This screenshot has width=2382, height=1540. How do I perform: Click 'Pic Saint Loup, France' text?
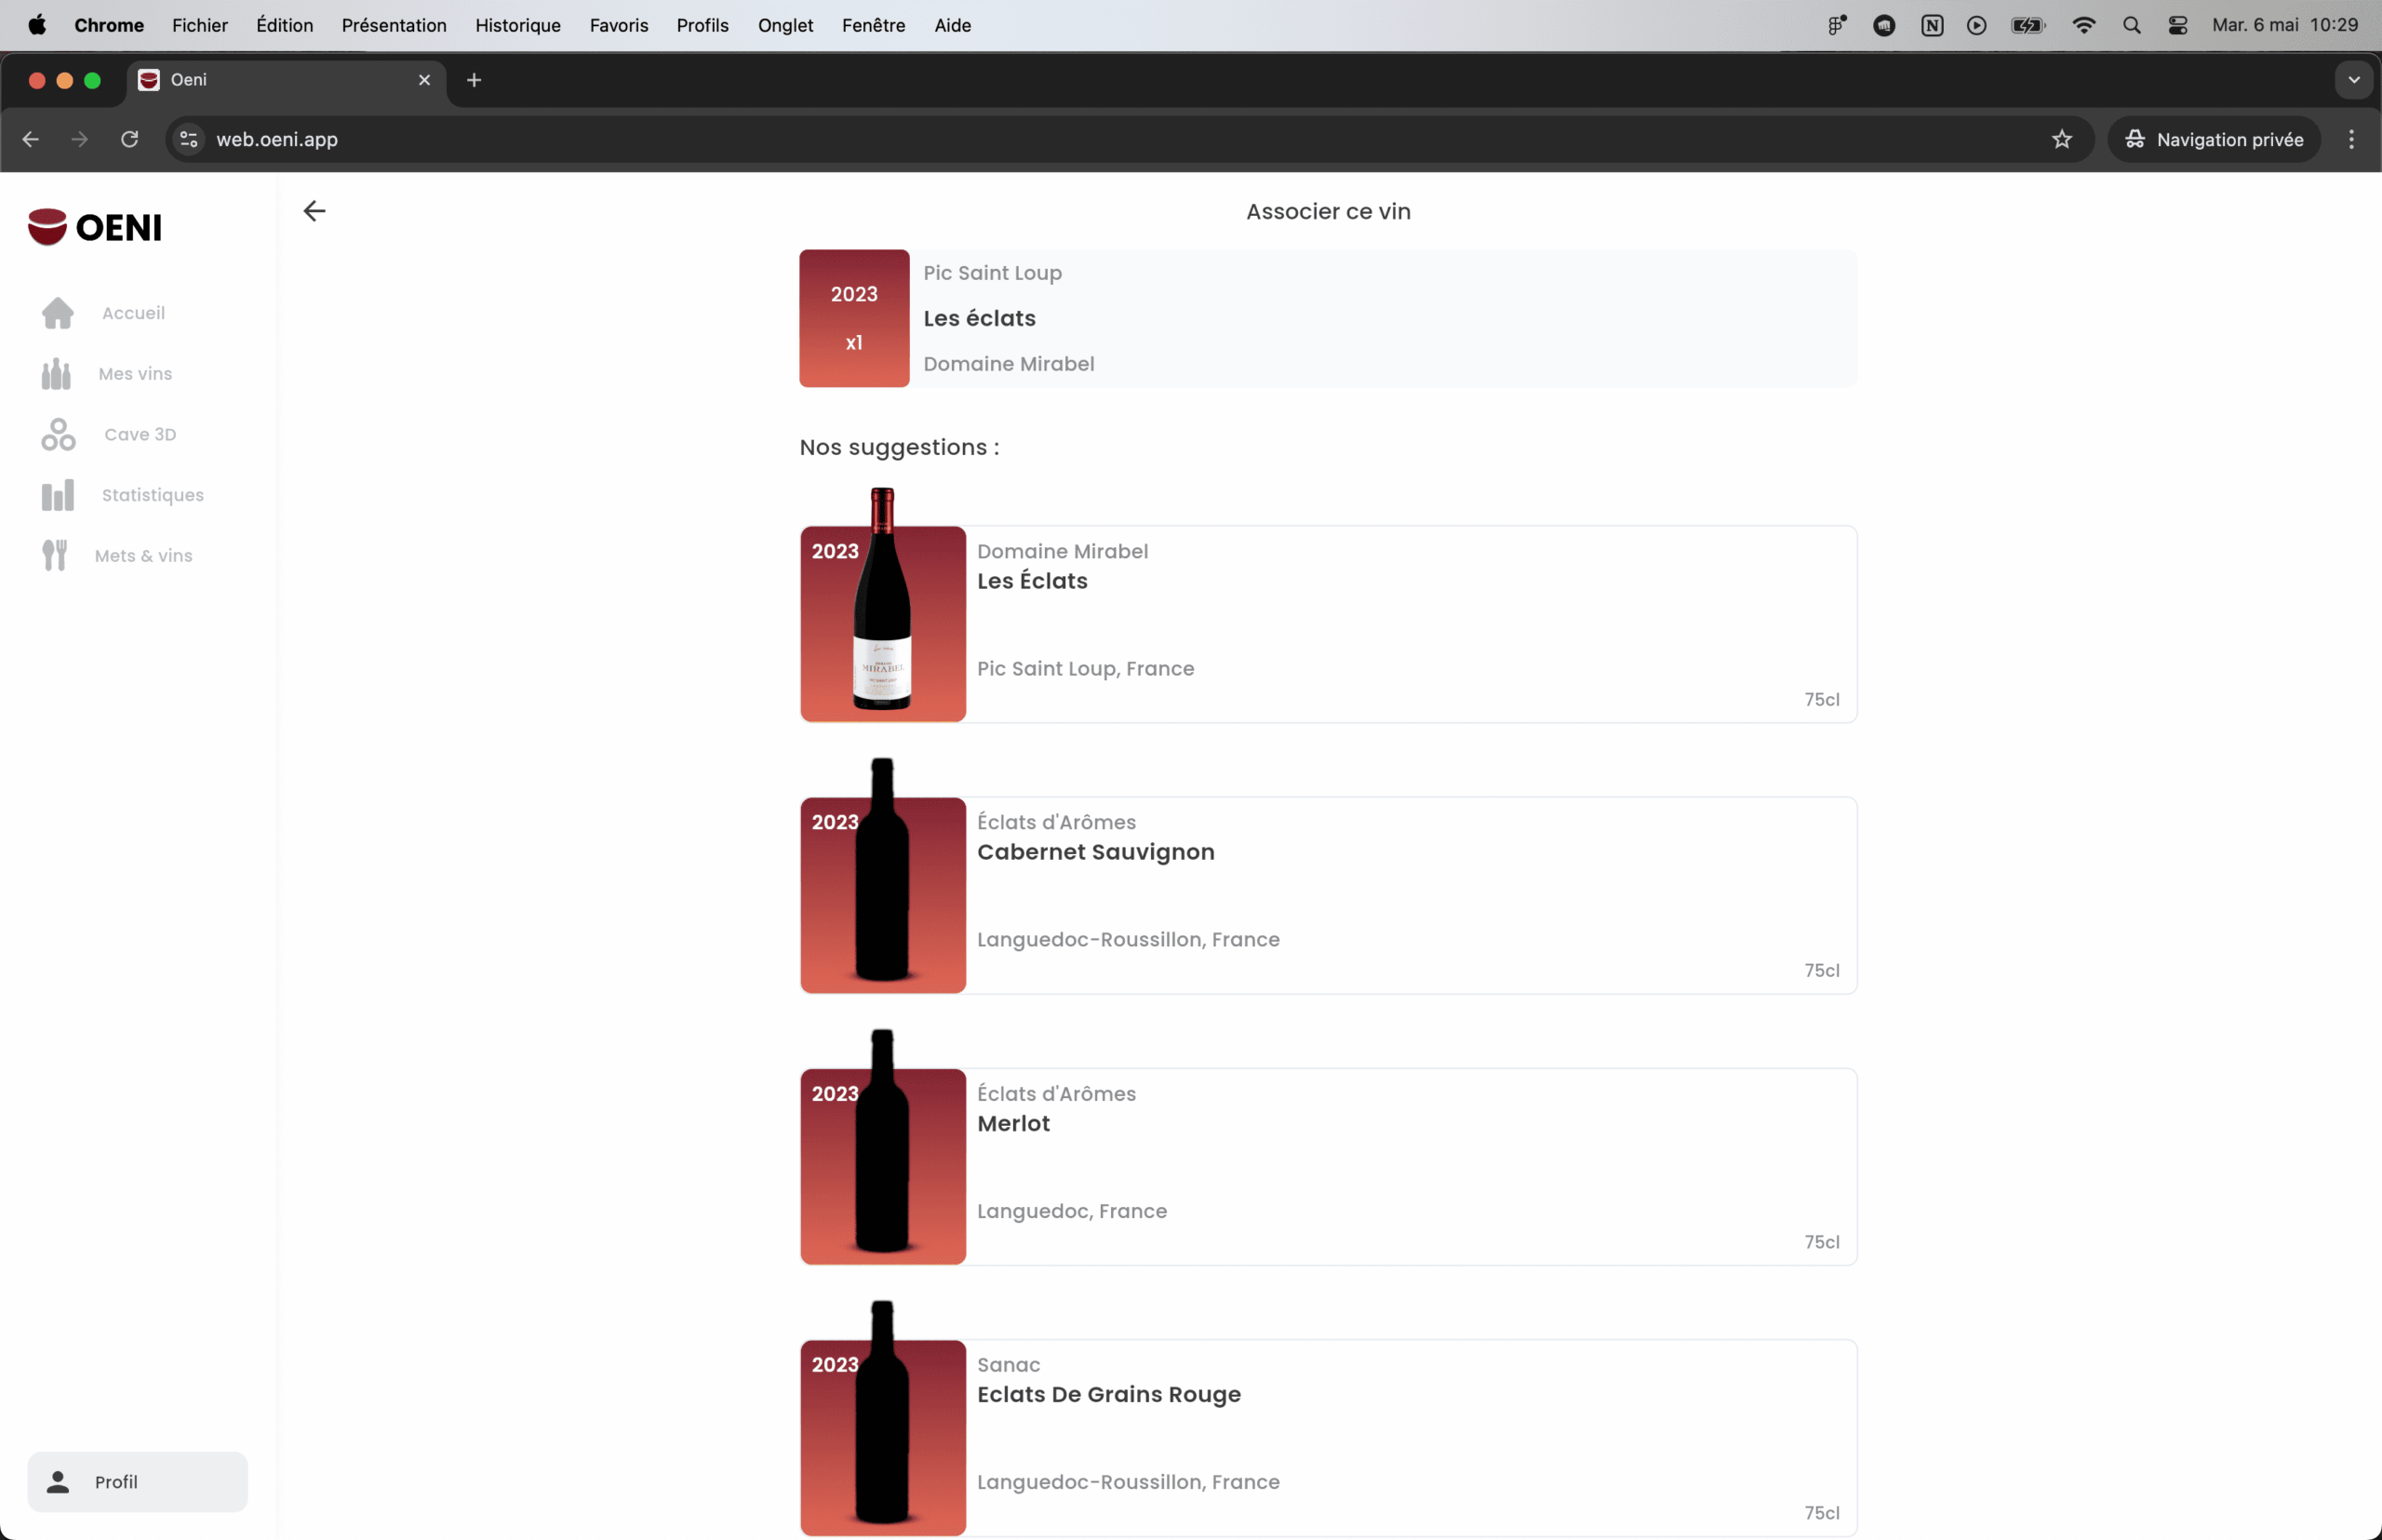point(1085,669)
